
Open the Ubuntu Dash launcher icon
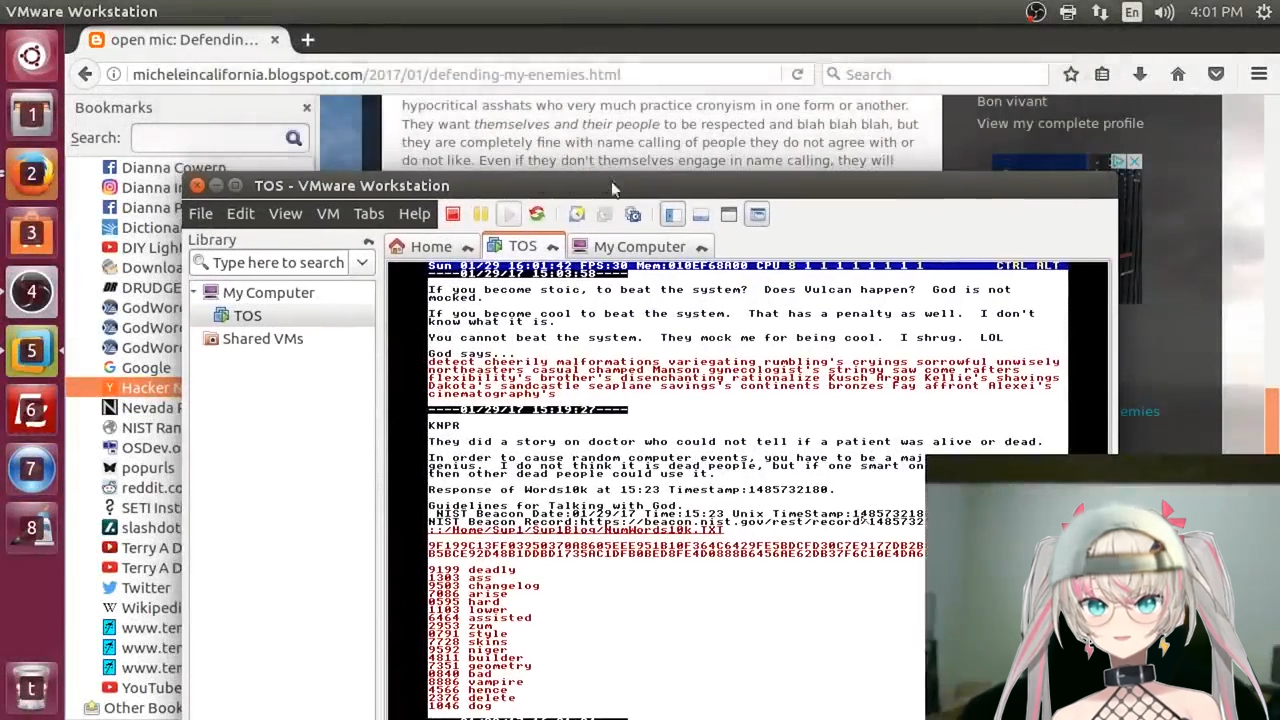click(x=31, y=55)
